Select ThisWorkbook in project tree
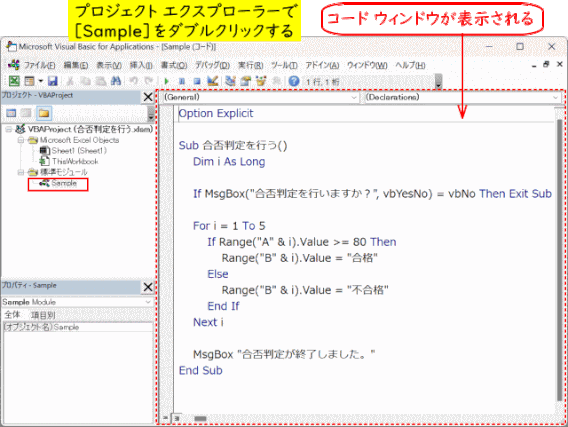 (75, 162)
